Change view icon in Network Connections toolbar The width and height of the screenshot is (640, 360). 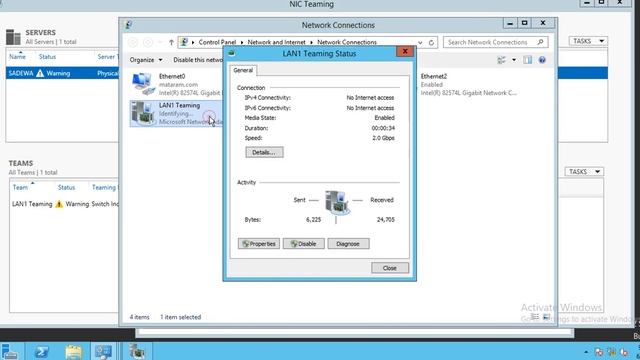pyautogui.click(x=502, y=60)
